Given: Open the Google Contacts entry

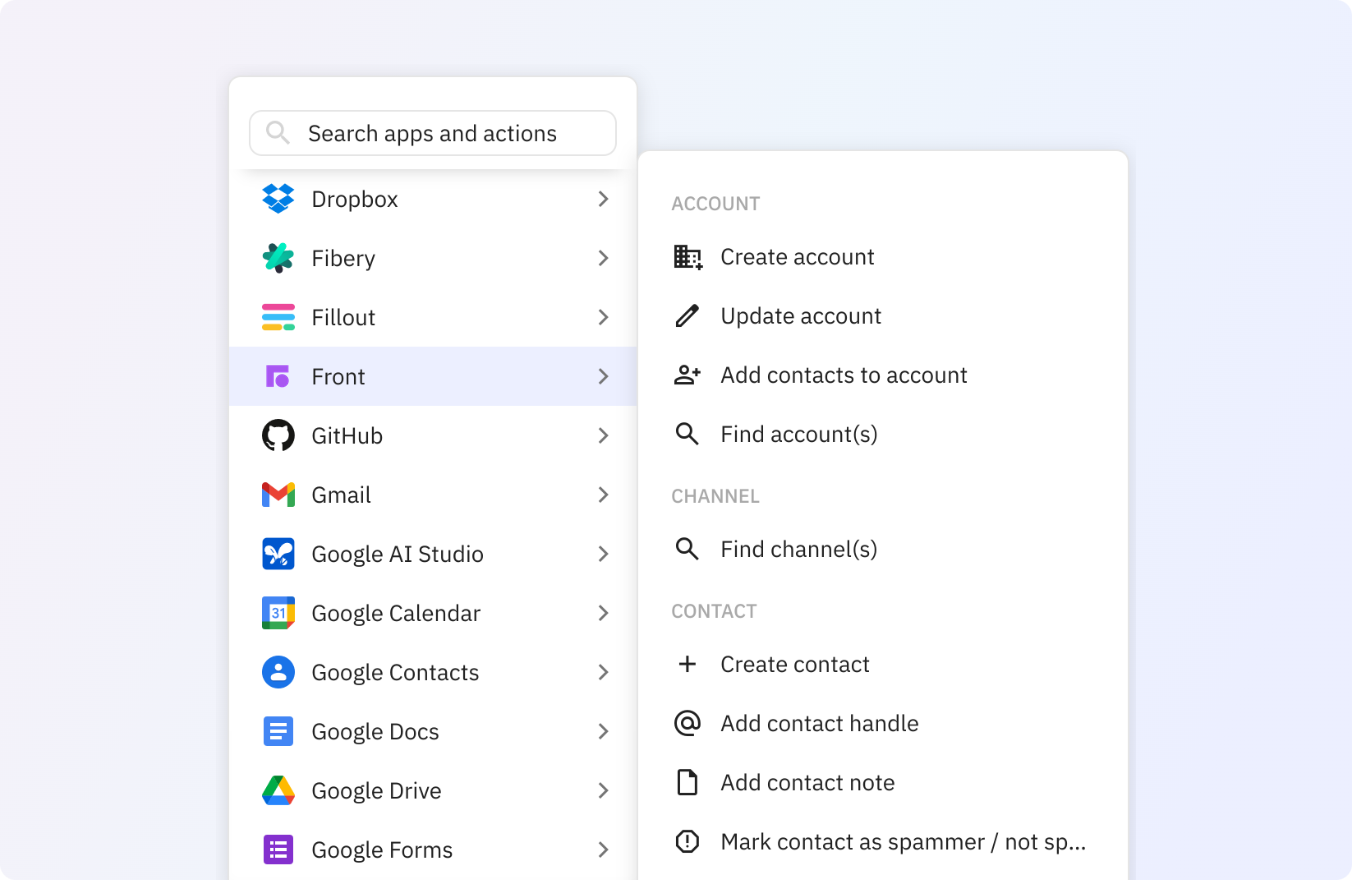Looking at the screenshot, I should pyautogui.click(x=433, y=672).
